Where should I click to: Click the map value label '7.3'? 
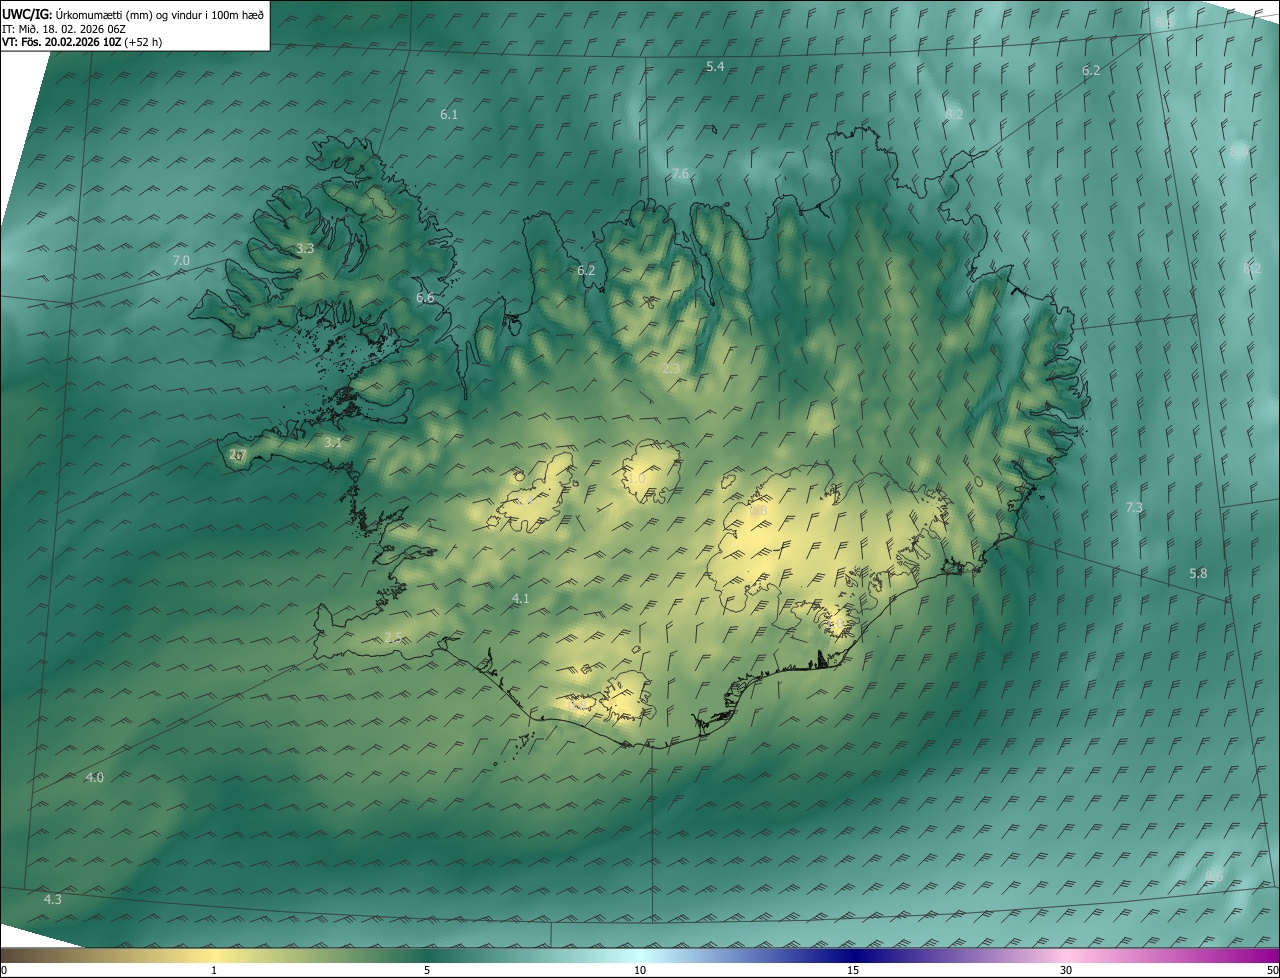tap(1134, 508)
